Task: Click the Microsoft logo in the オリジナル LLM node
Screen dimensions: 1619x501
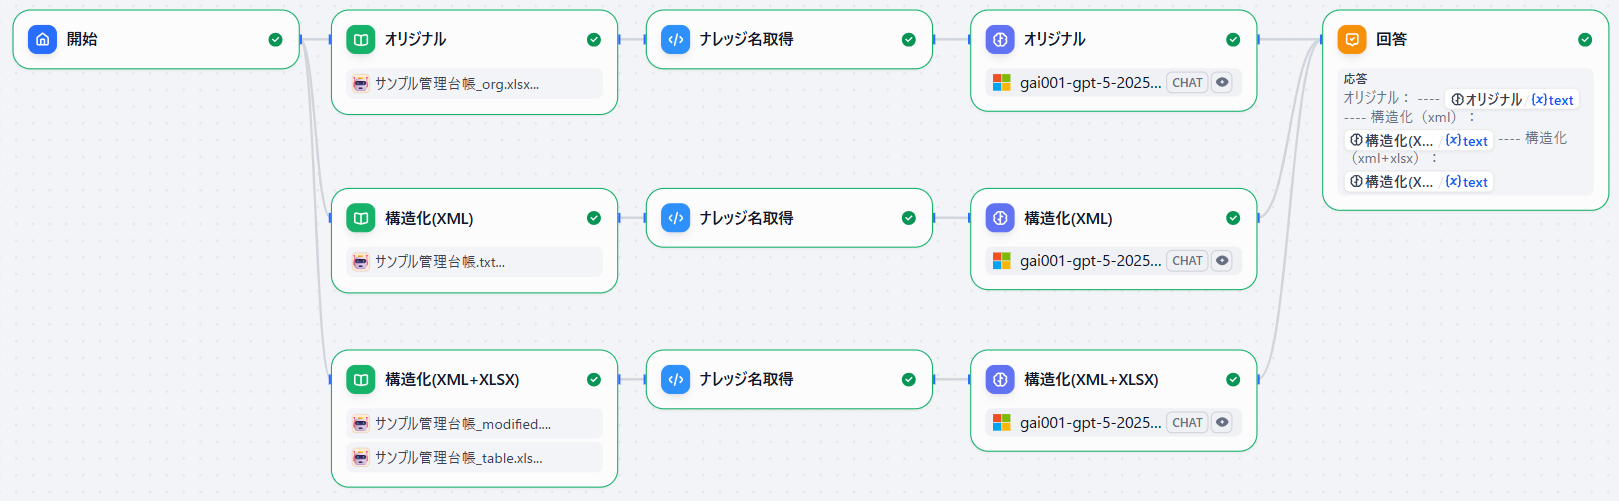Action: [x=1001, y=83]
